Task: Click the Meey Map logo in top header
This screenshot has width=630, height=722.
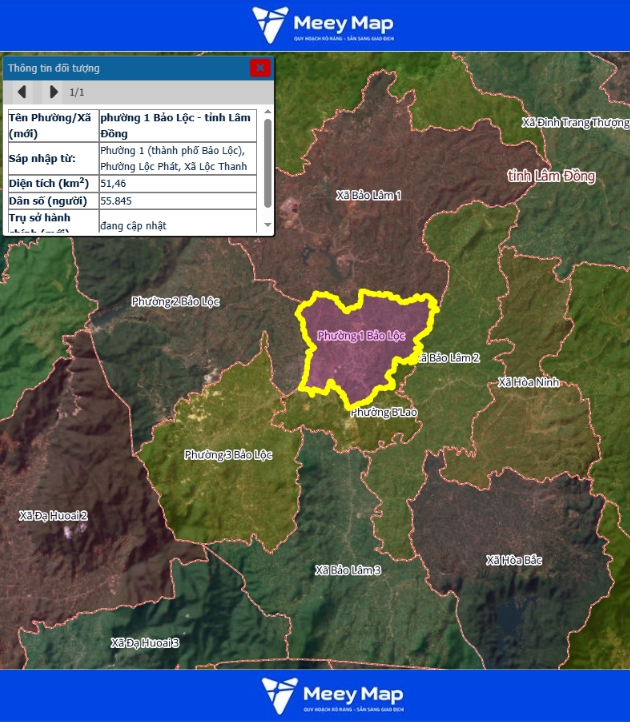Action: click(322, 24)
